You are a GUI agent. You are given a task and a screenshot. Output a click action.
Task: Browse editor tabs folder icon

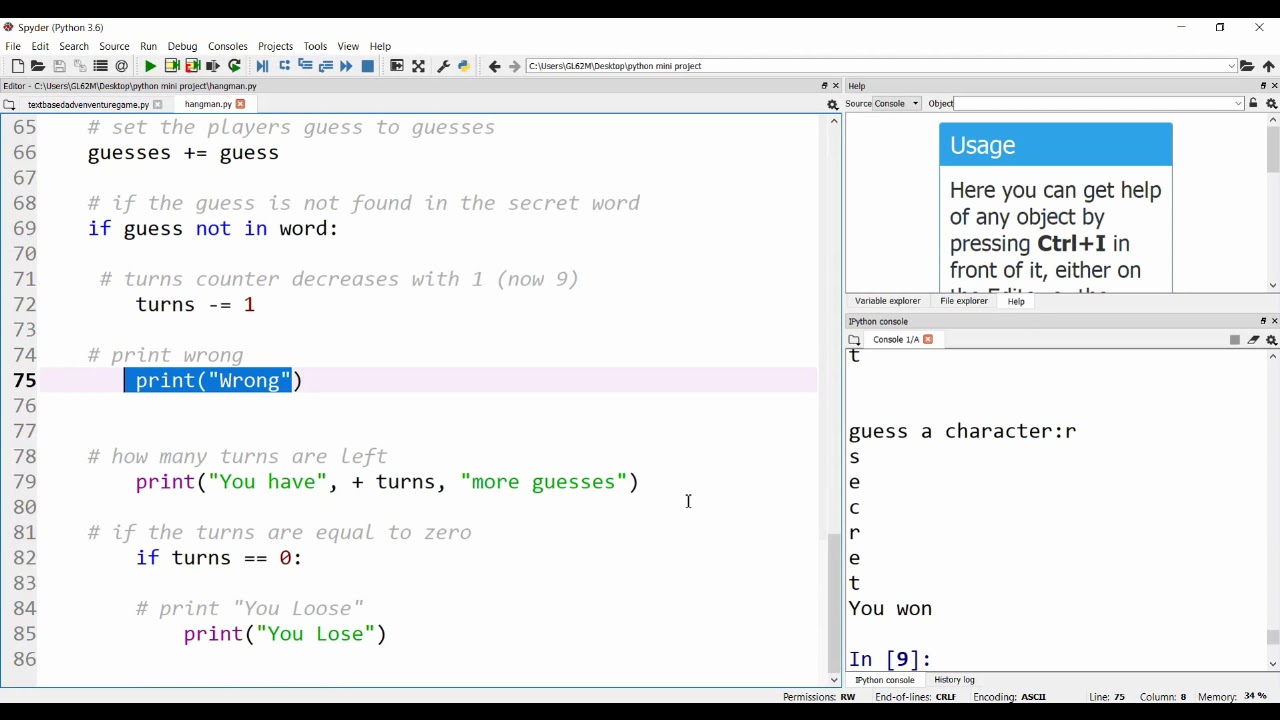tap(9, 104)
